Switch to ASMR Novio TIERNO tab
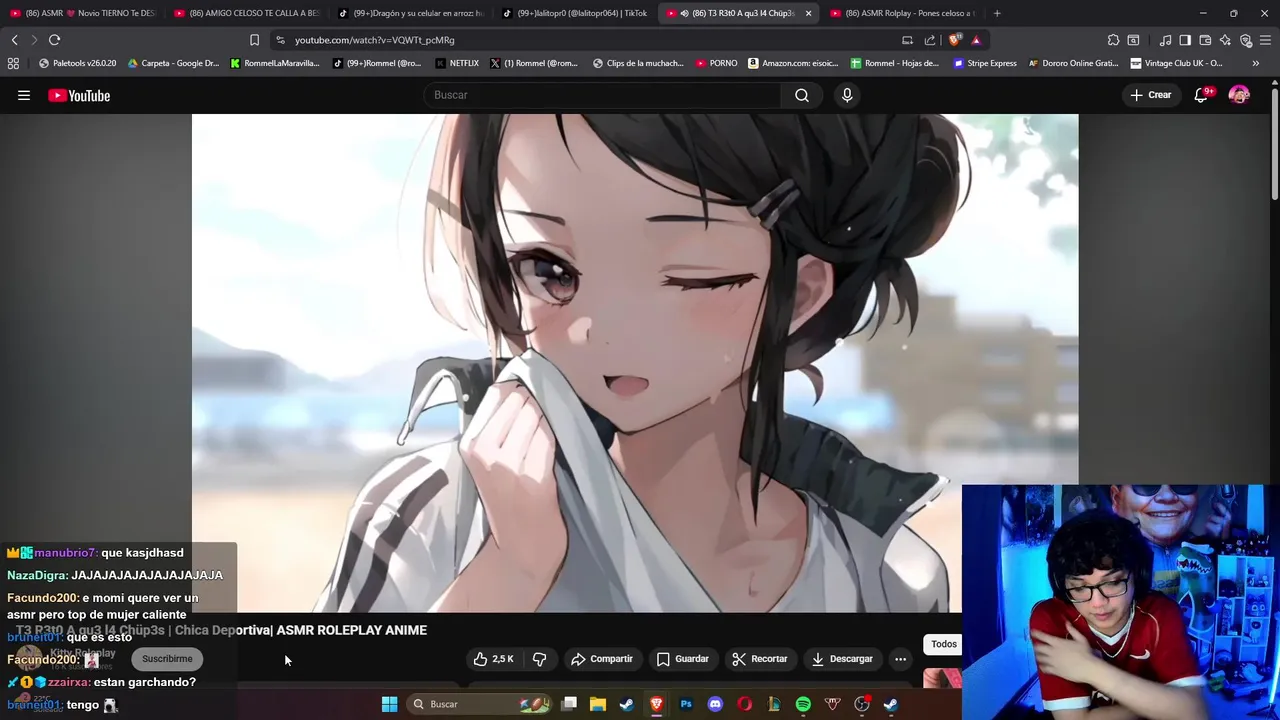The image size is (1280, 720). click(82, 13)
